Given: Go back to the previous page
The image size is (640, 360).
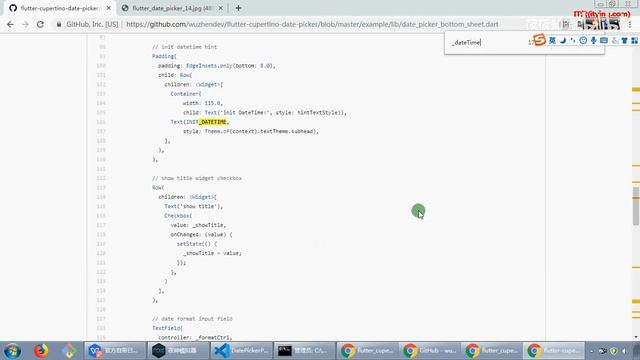Looking at the screenshot, I should [x=10, y=24].
